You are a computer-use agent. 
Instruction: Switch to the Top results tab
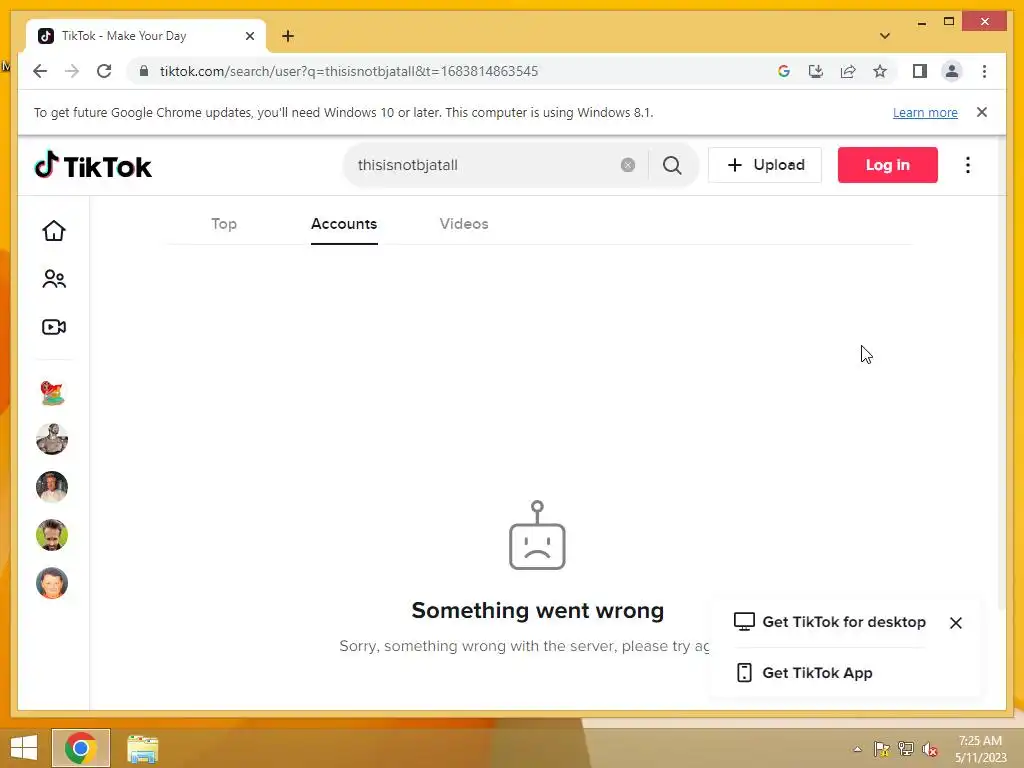pyautogui.click(x=224, y=224)
